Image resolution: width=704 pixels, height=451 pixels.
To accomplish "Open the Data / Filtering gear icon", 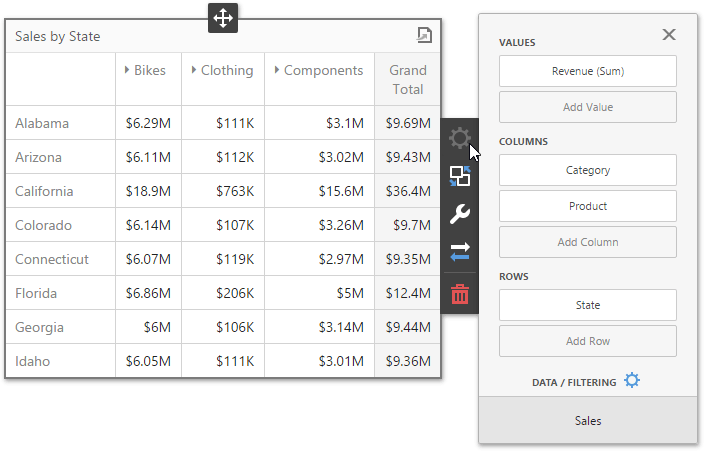I will [x=631, y=381].
